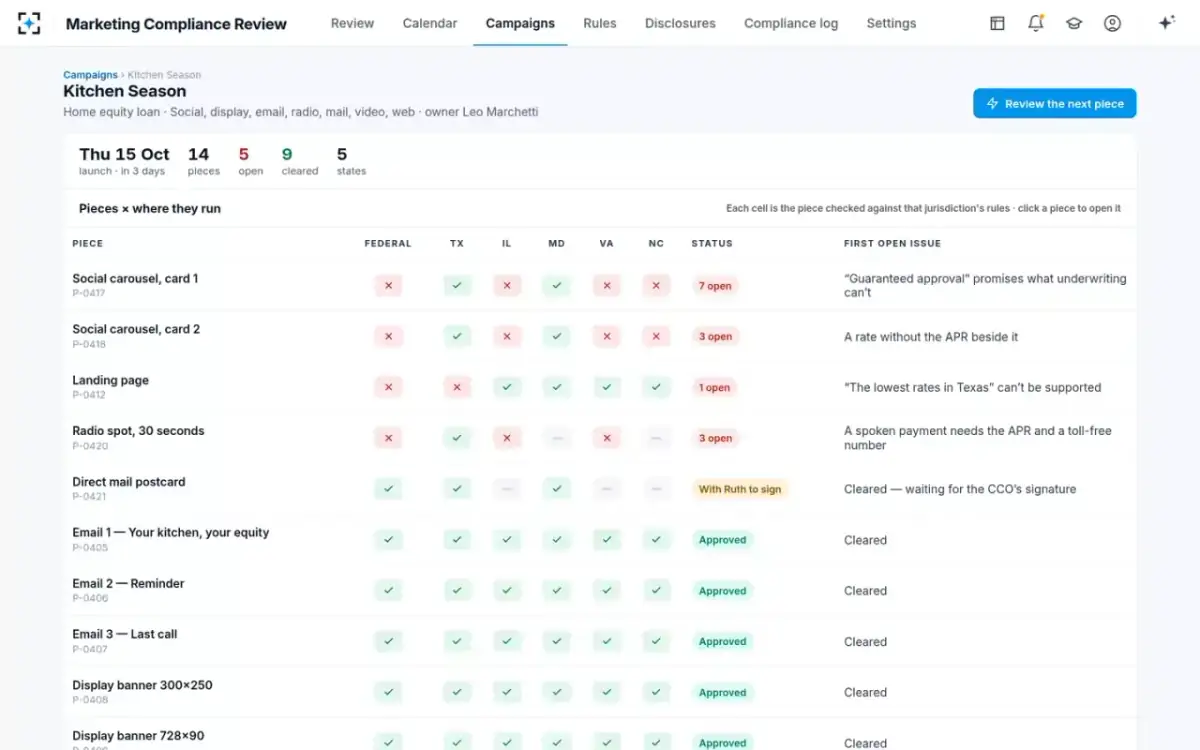Switch to the Calendar tab
The width and height of the screenshot is (1200, 750).
click(430, 23)
